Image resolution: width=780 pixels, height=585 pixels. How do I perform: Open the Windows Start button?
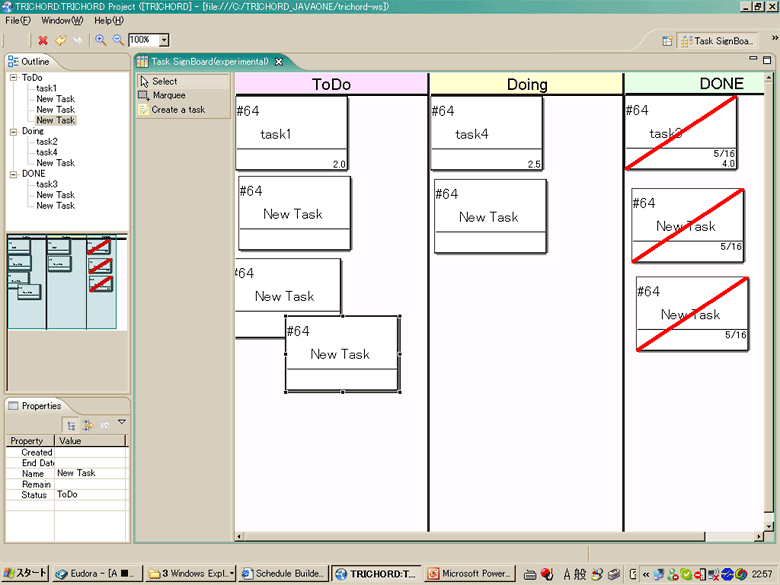(x=25, y=574)
